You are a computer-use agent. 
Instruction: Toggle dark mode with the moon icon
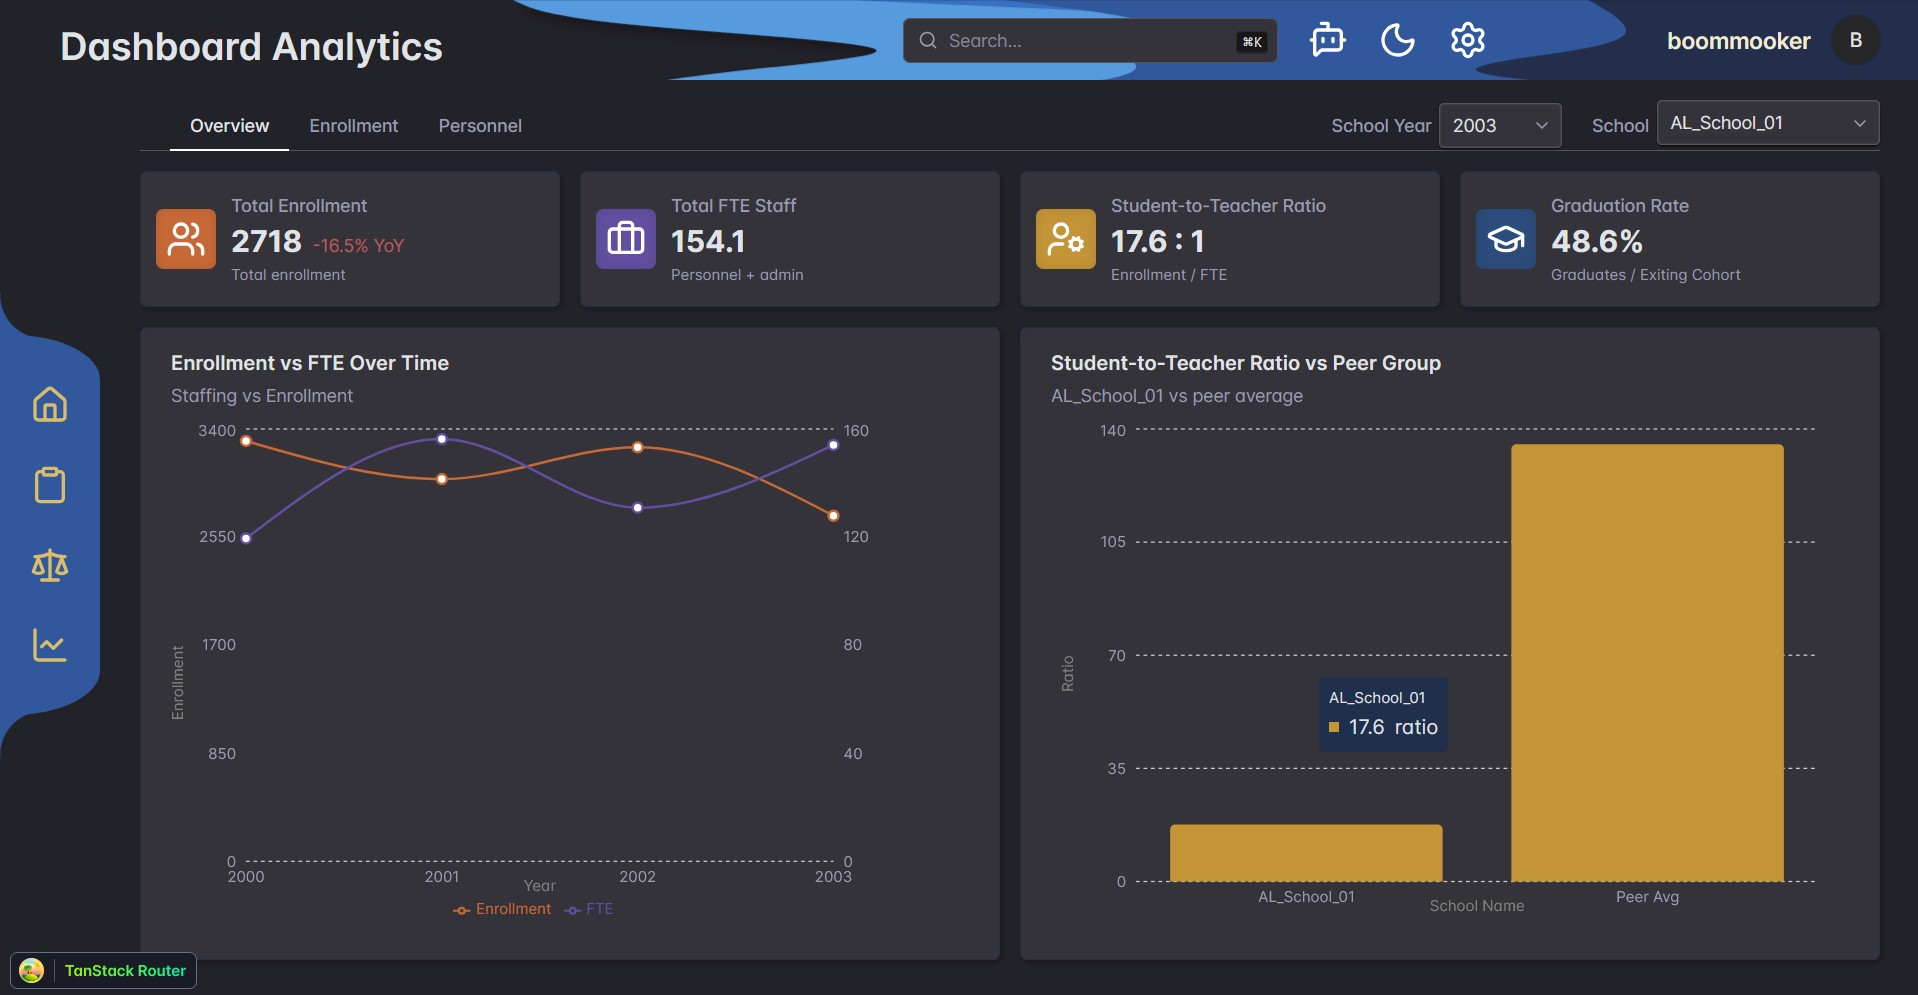pos(1397,40)
